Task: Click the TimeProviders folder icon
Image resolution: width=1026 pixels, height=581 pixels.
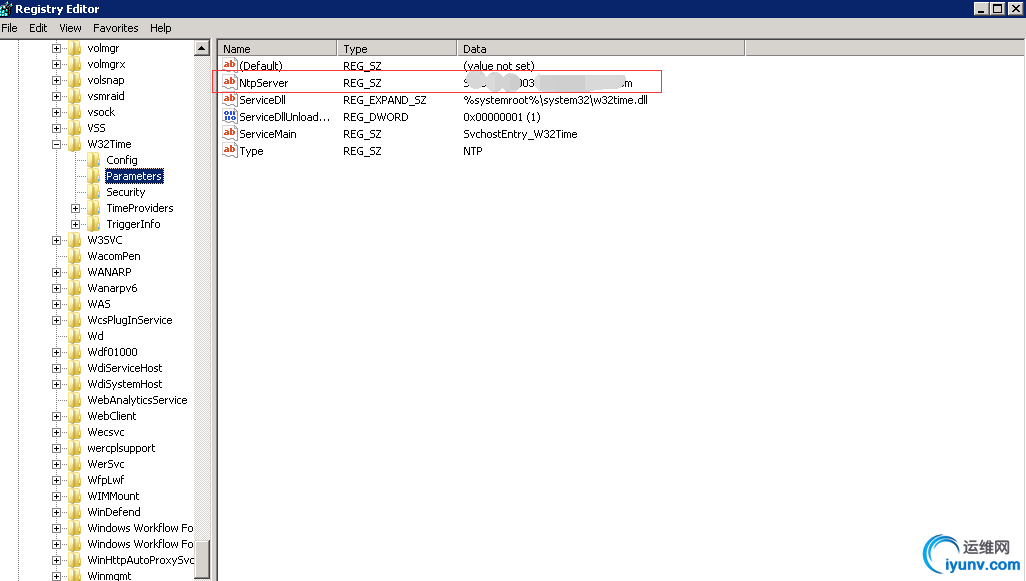Action: pyautogui.click(x=94, y=208)
